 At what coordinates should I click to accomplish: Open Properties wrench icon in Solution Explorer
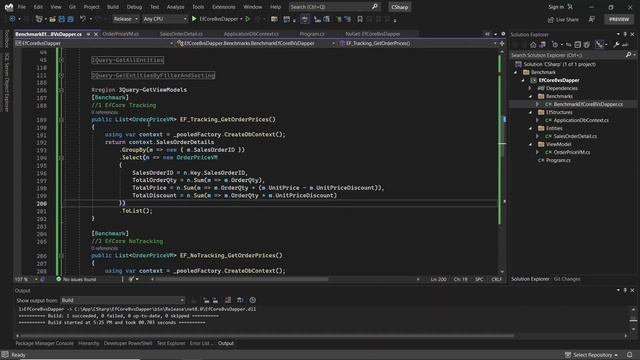click(616, 44)
